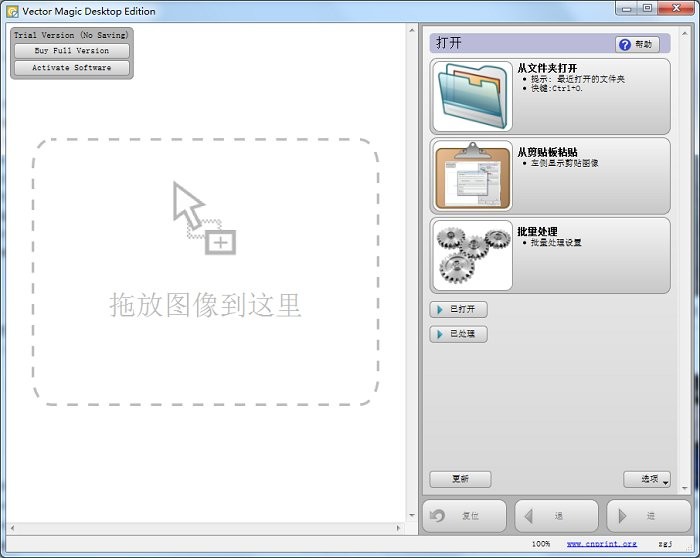Click the 打开 panel header
700x558 pixels.
click(x=550, y=44)
